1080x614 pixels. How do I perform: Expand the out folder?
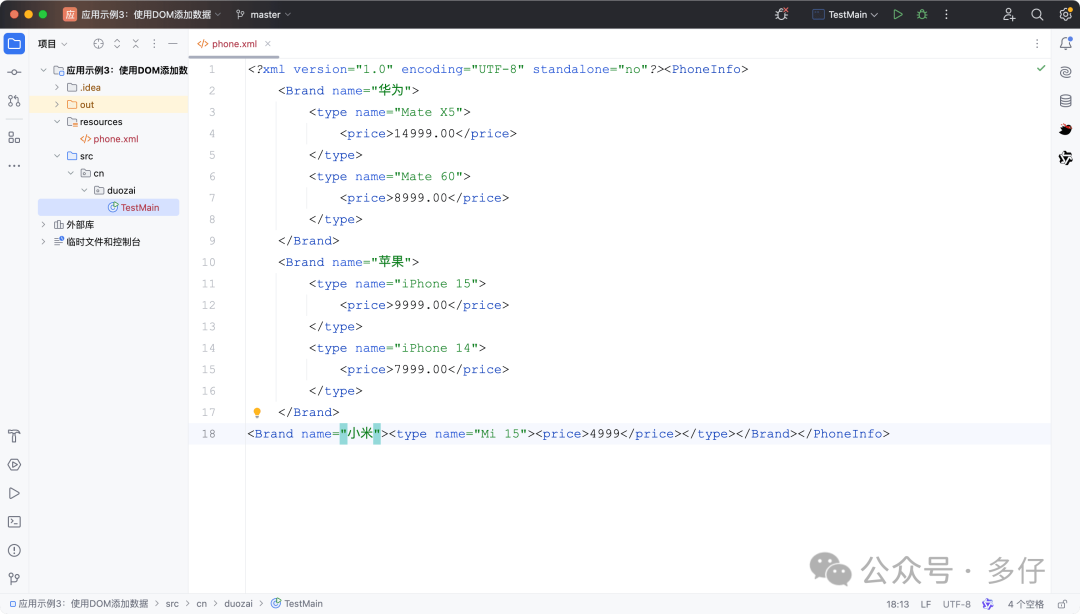pyautogui.click(x=57, y=105)
